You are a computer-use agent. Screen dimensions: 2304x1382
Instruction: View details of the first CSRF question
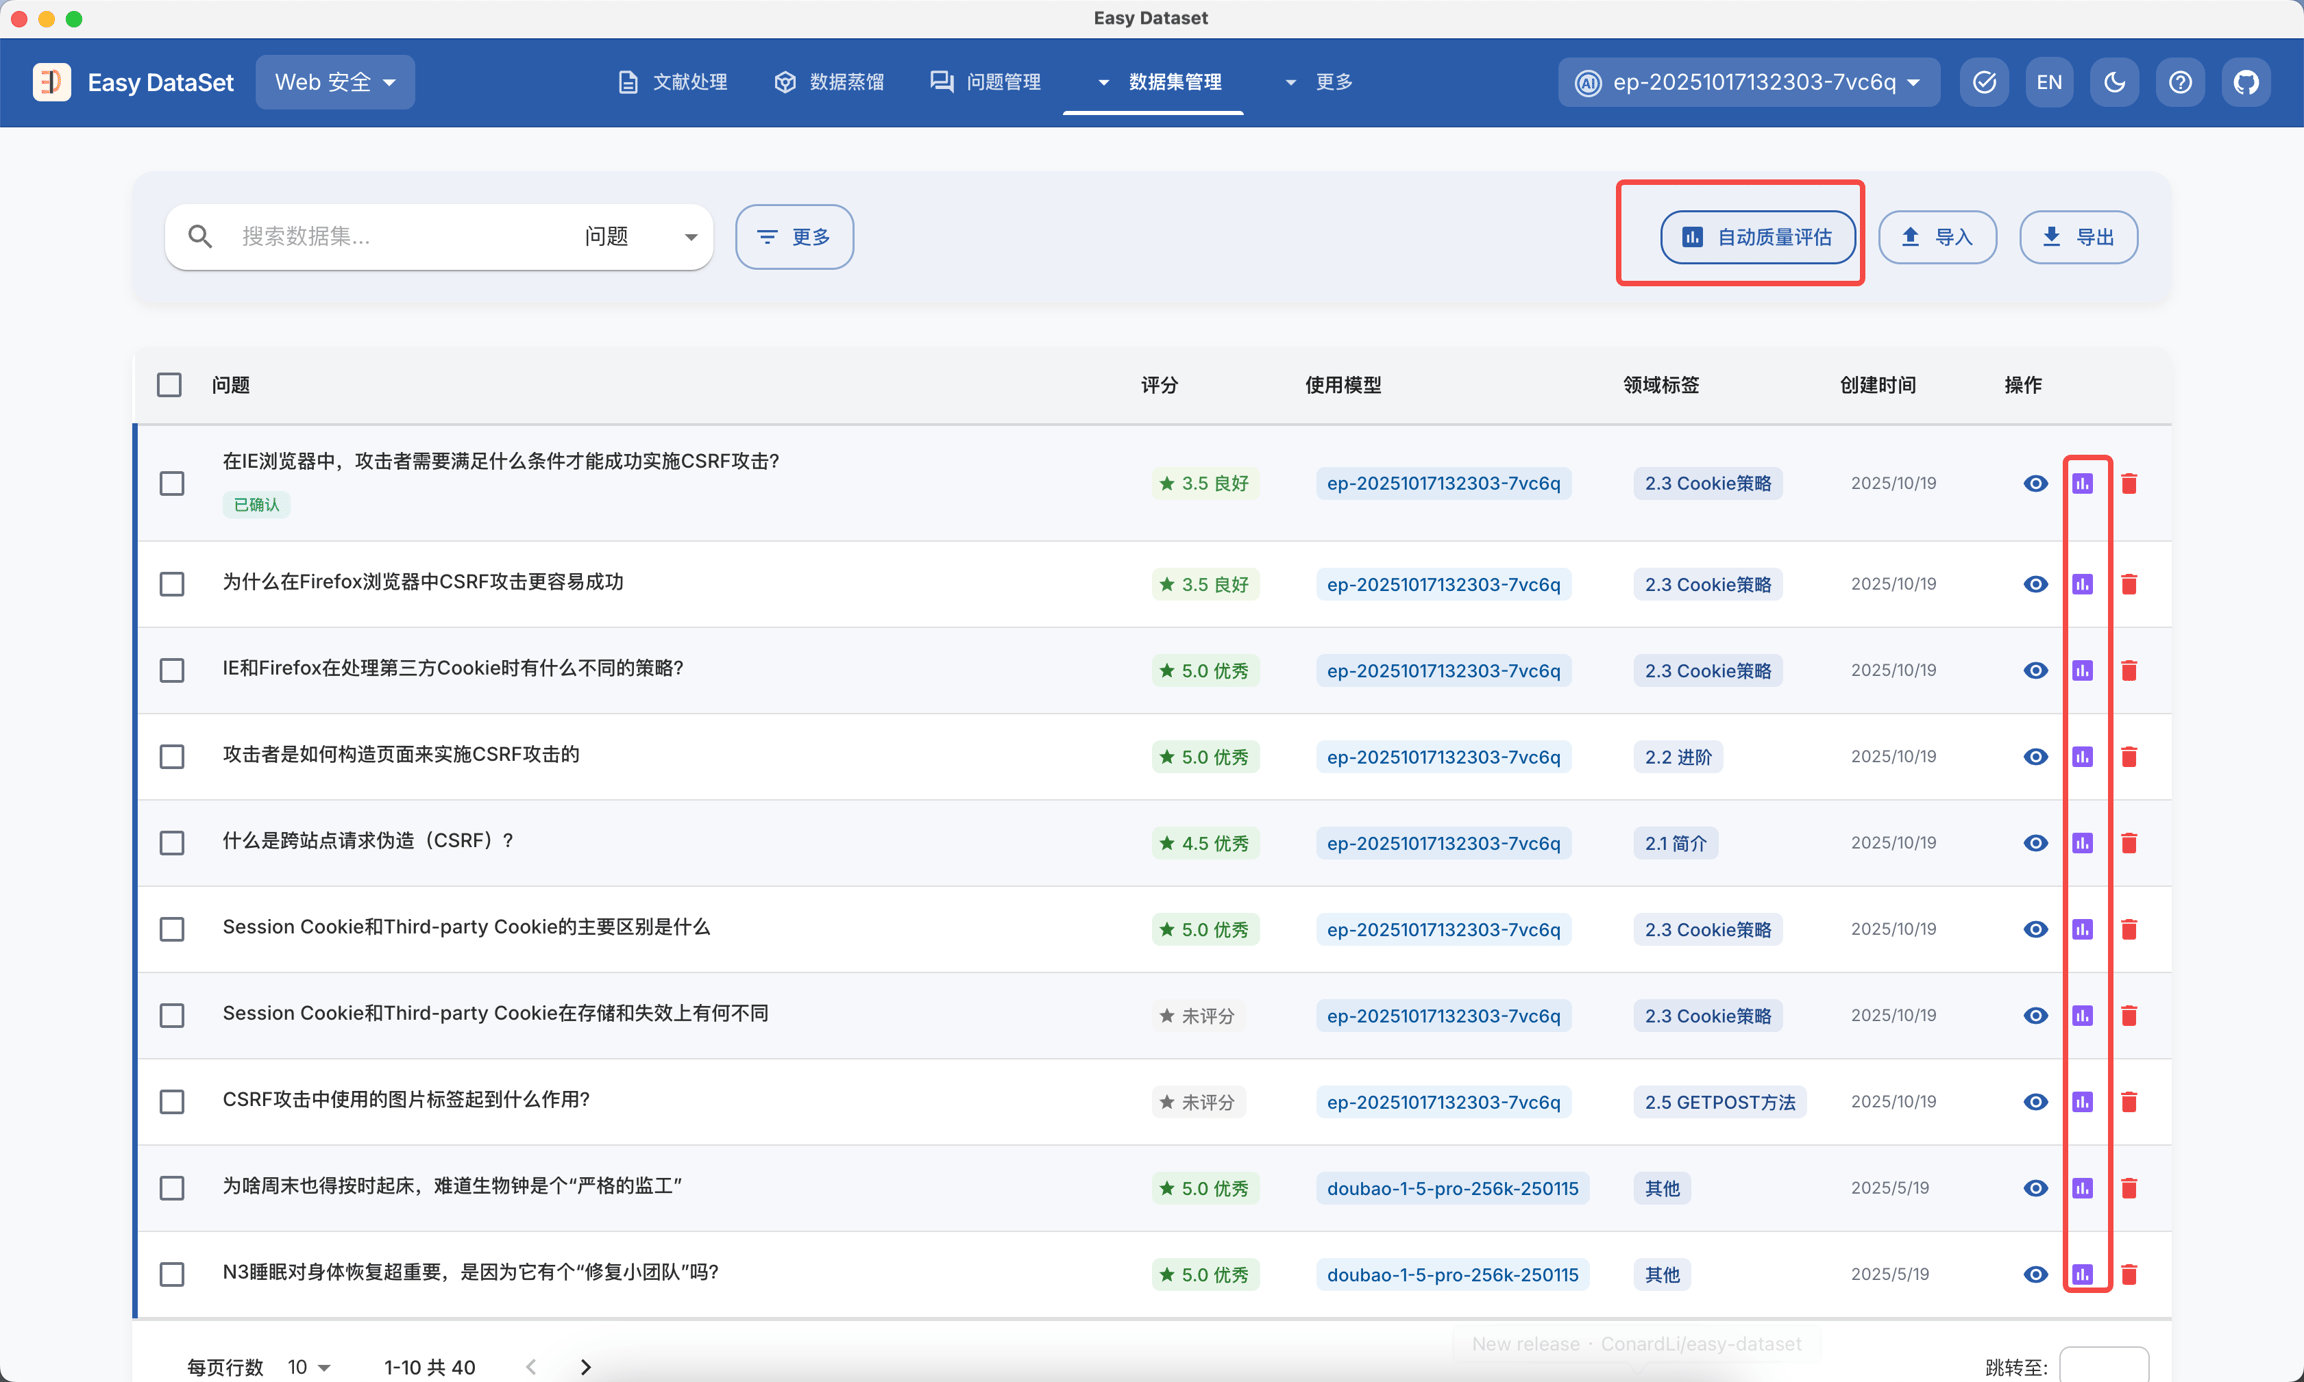click(x=2035, y=484)
